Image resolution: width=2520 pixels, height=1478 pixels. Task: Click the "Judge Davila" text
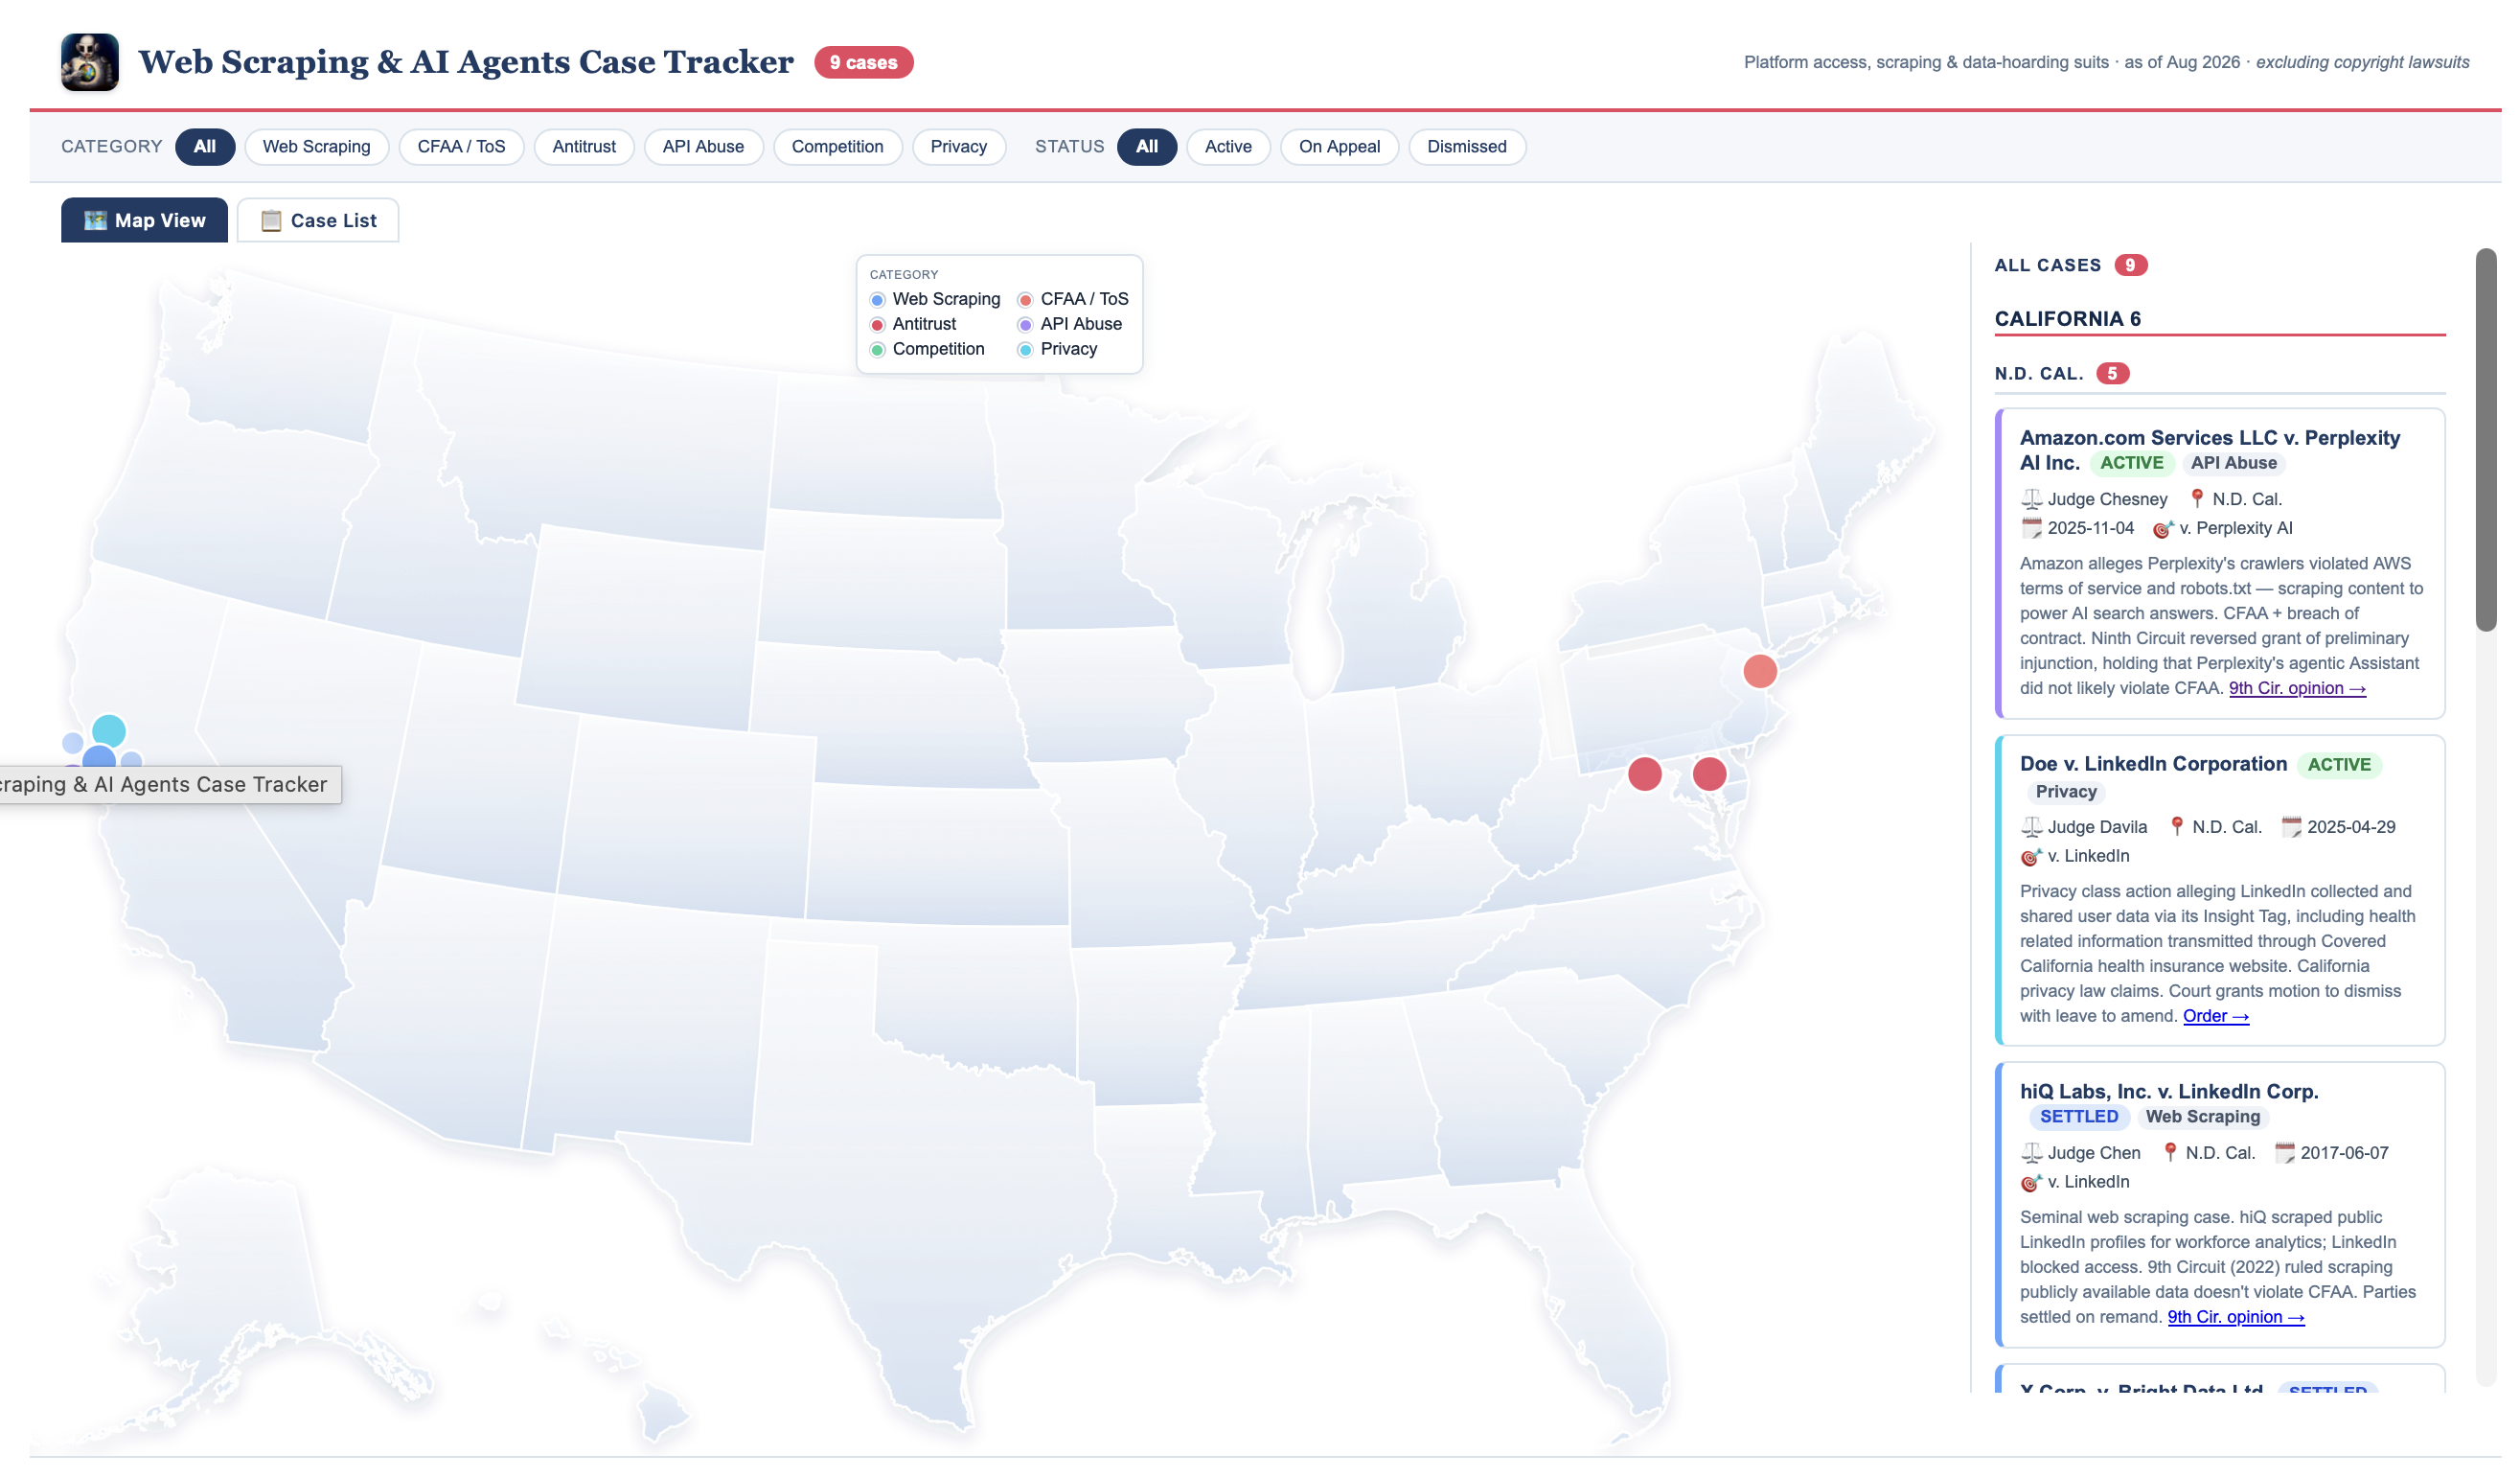tap(2097, 827)
